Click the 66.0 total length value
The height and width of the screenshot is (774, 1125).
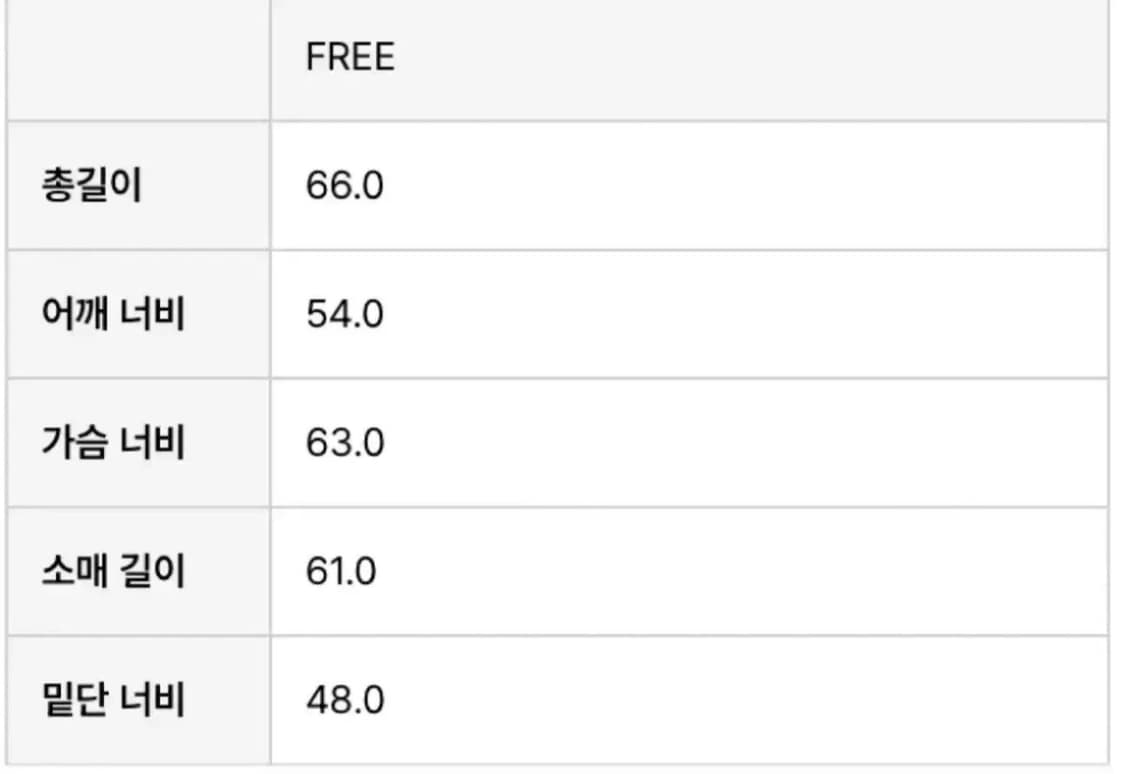pos(344,186)
